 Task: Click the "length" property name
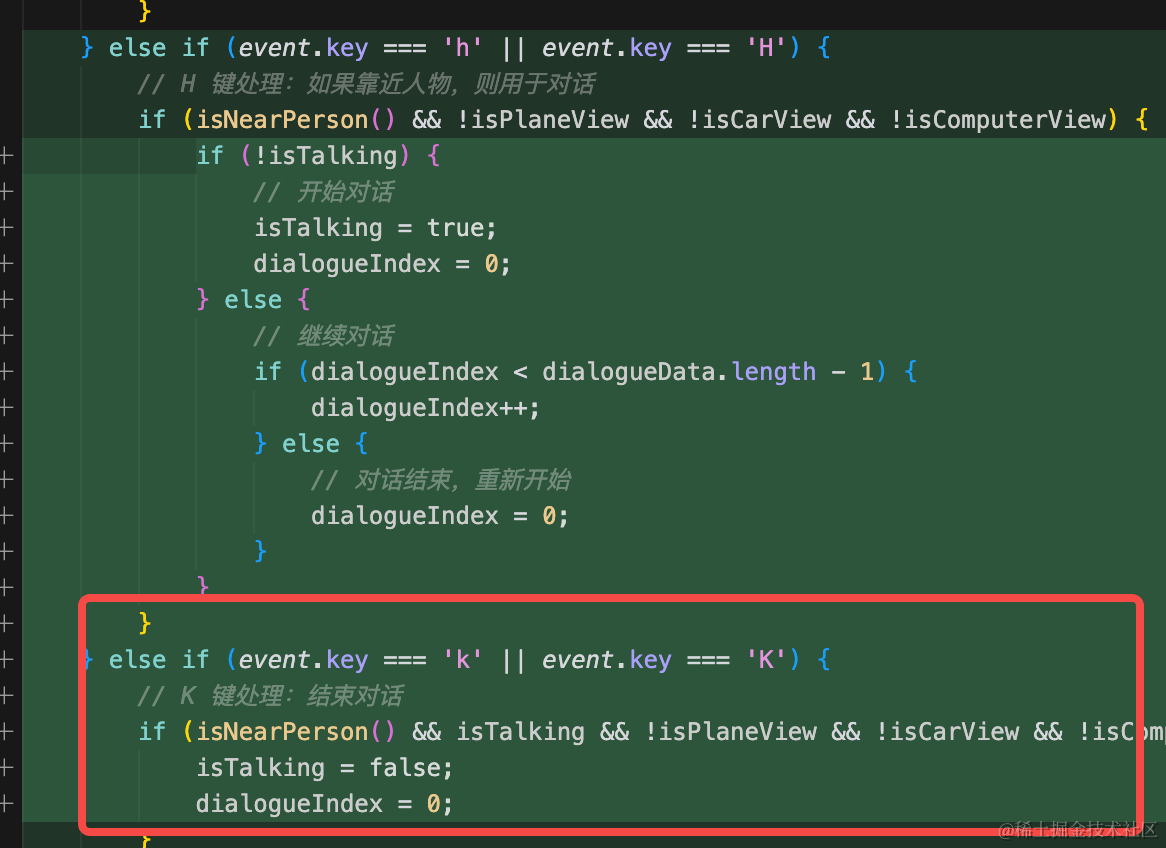point(773,371)
